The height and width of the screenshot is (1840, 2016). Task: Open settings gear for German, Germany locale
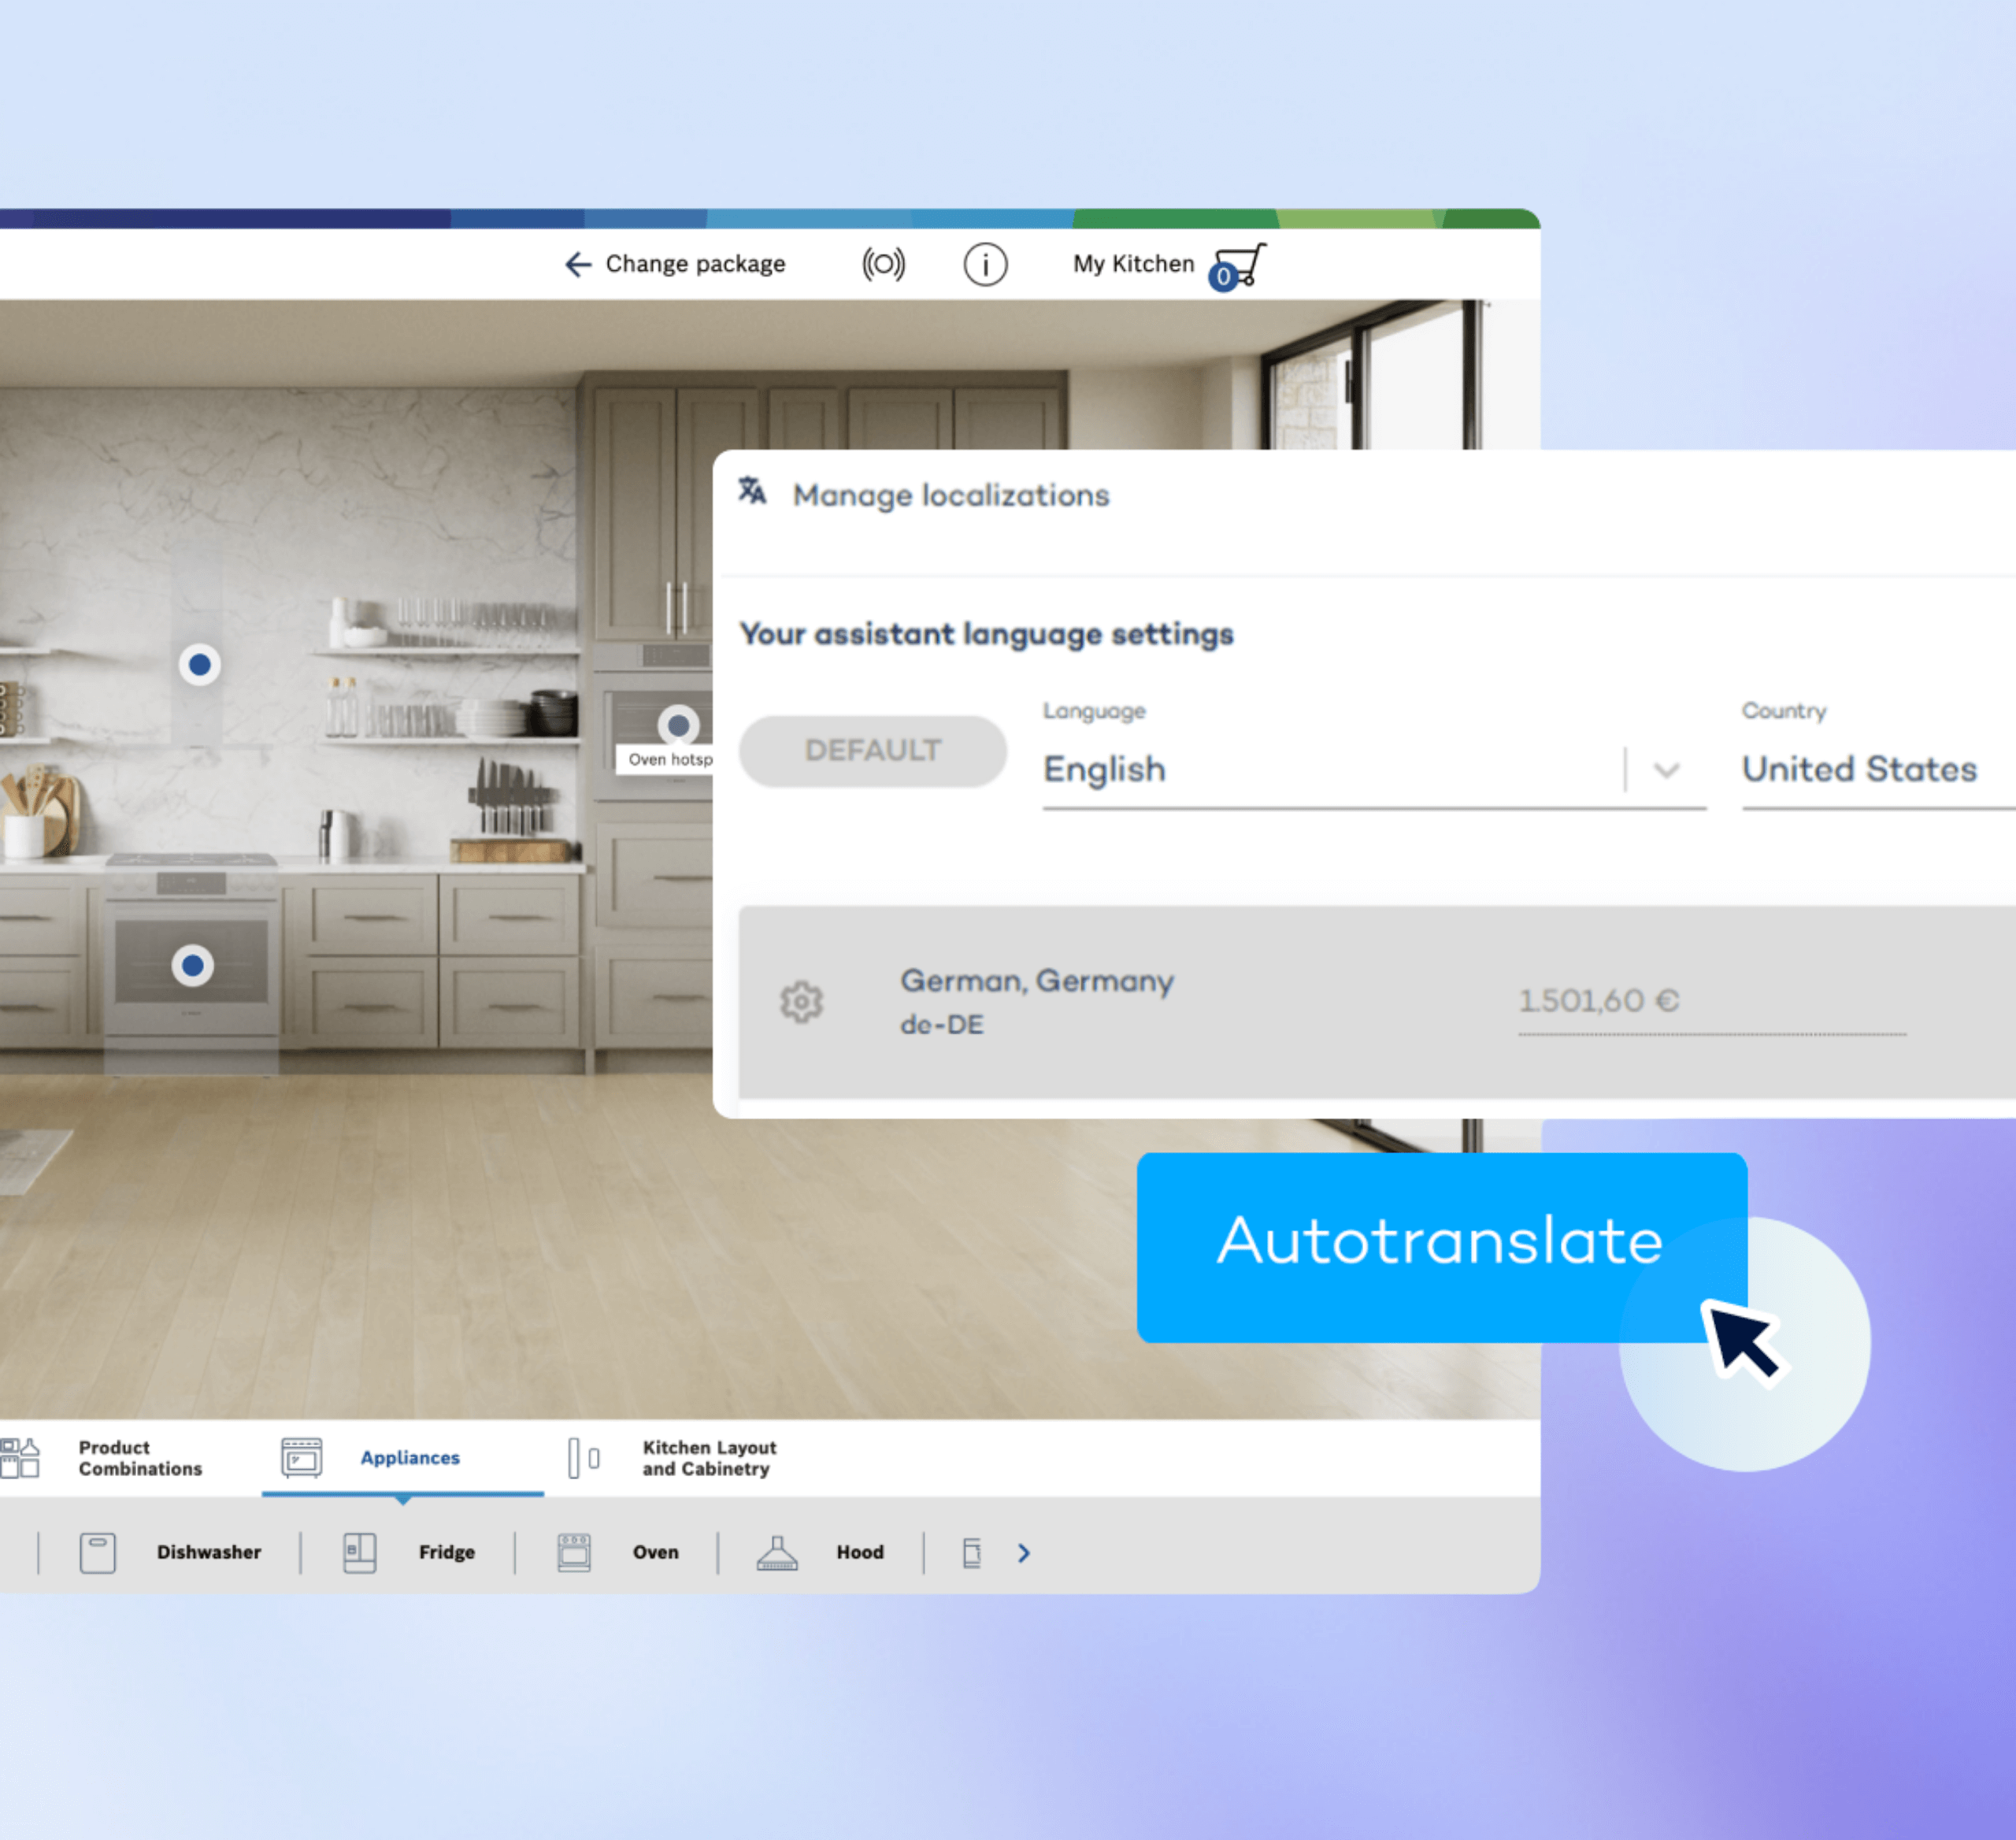click(x=801, y=1001)
